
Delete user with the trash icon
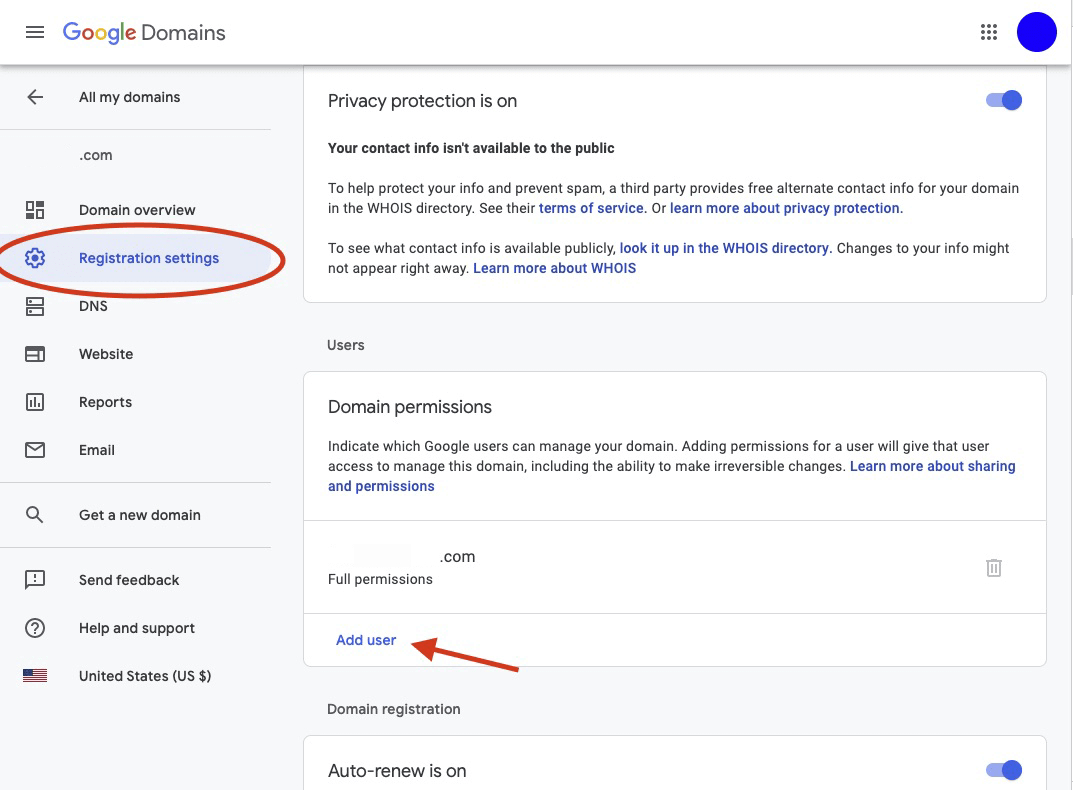(994, 568)
